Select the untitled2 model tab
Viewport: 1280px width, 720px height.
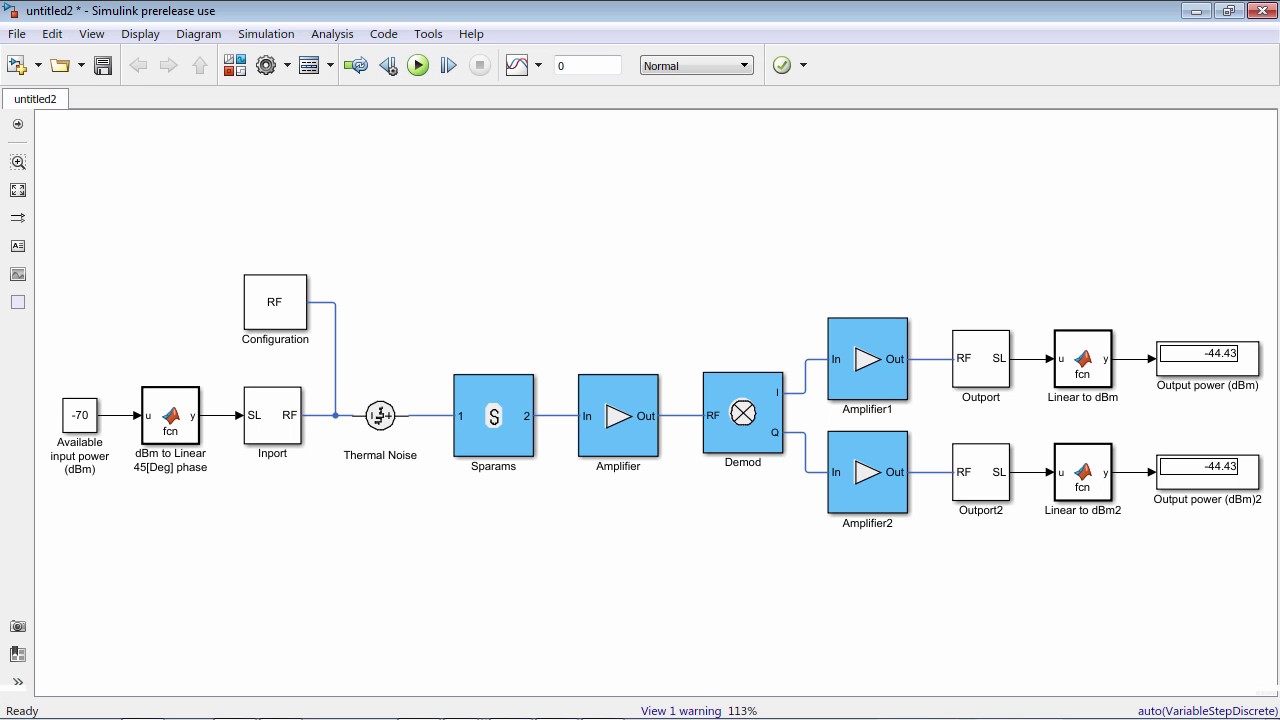click(x=35, y=99)
